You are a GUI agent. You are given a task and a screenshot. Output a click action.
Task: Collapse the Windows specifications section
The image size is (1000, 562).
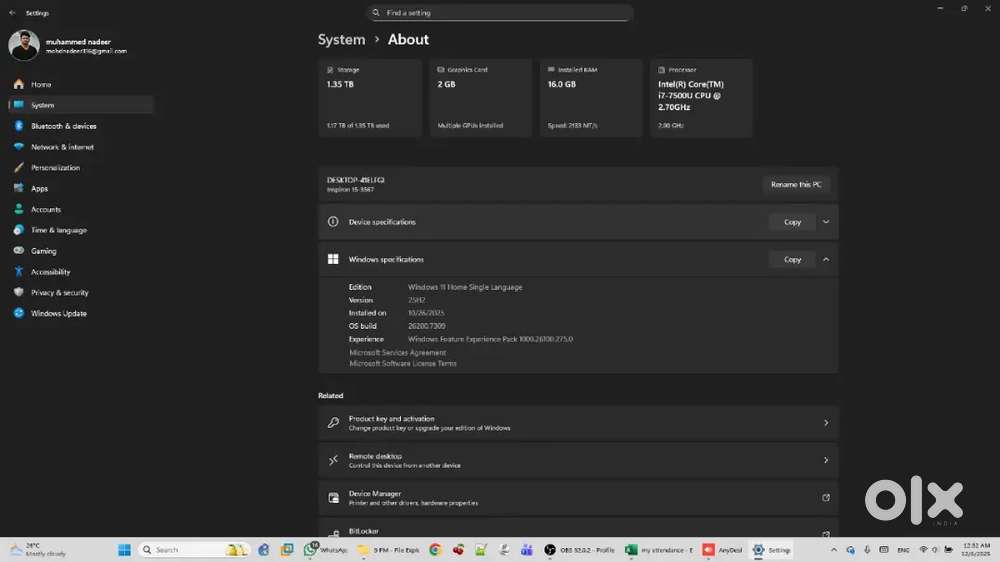click(x=826, y=259)
